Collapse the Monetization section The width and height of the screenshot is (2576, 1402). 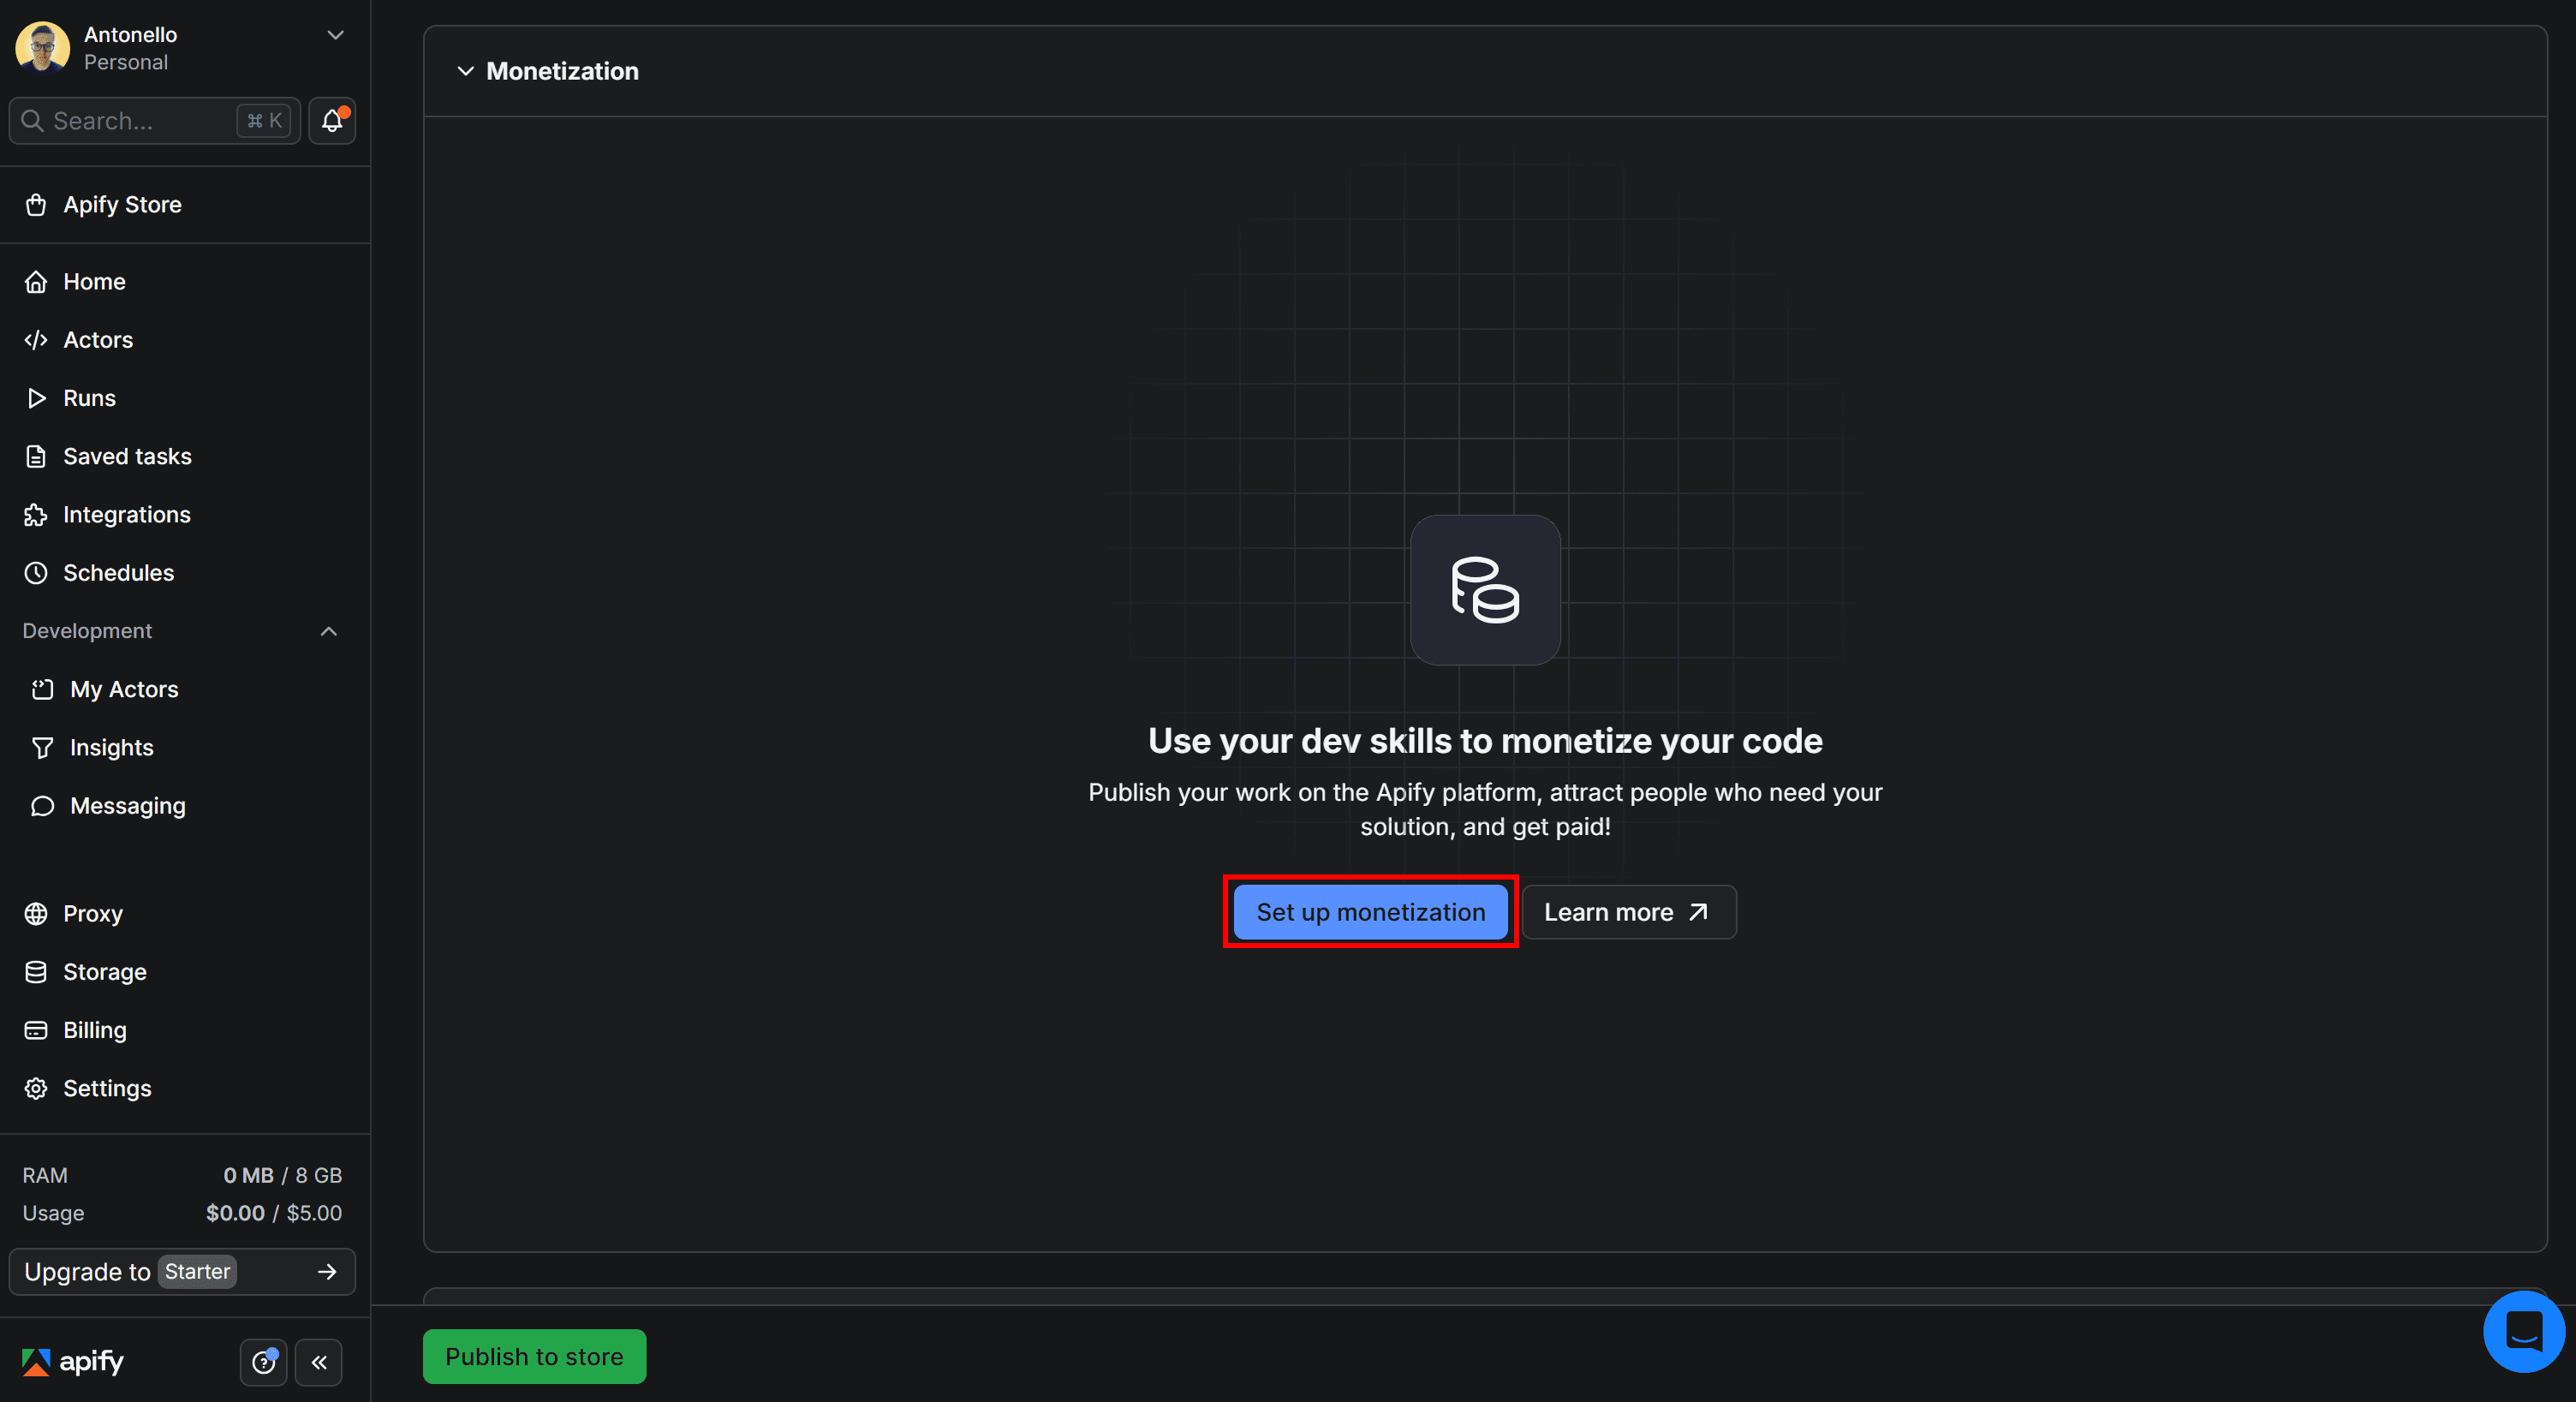pyautogui.click(x=464, y=71)
